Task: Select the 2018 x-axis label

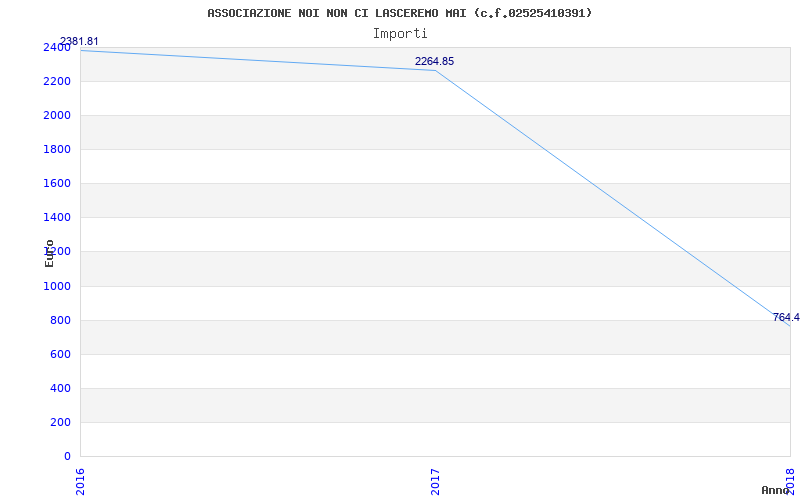Action: 790,480
